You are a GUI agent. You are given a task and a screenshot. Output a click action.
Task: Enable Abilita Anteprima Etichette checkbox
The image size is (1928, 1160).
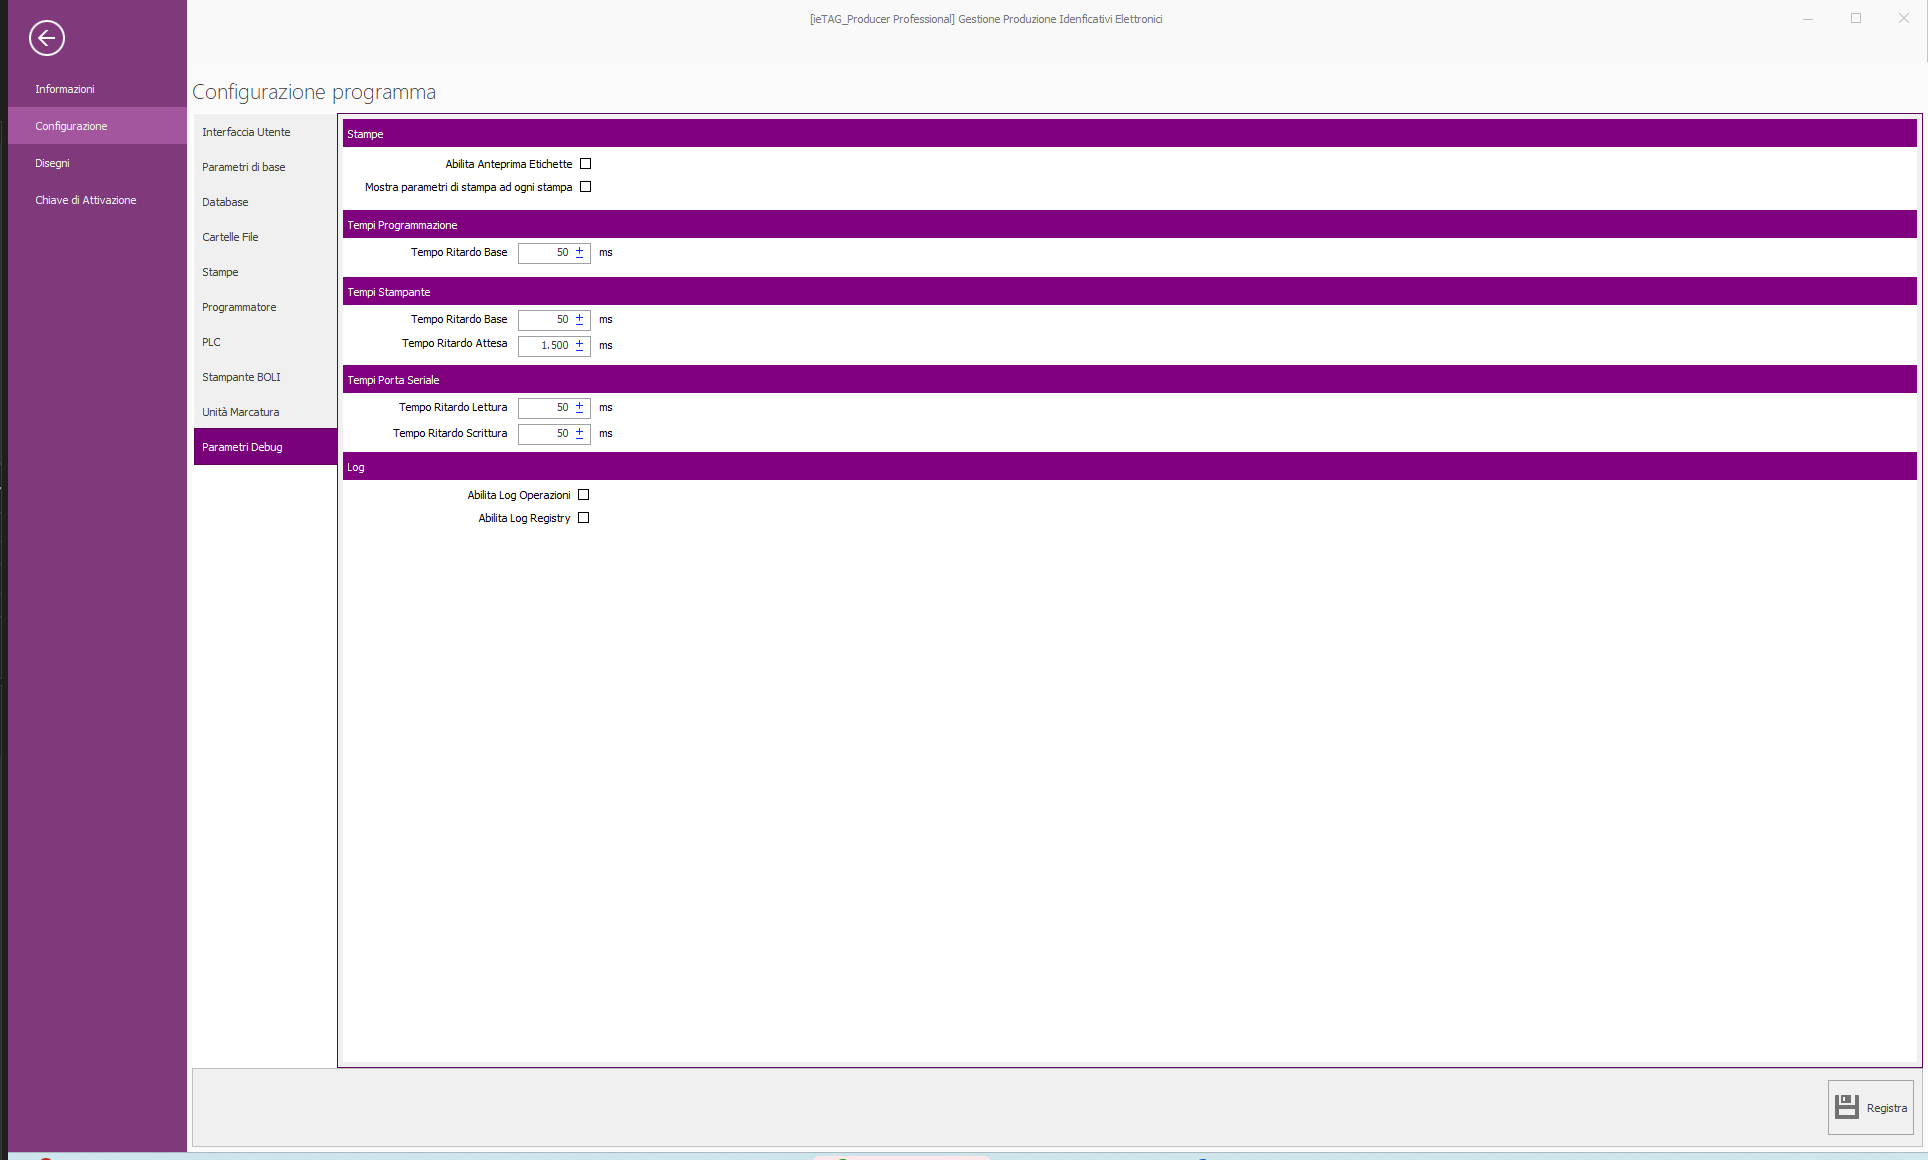[586, 164]
